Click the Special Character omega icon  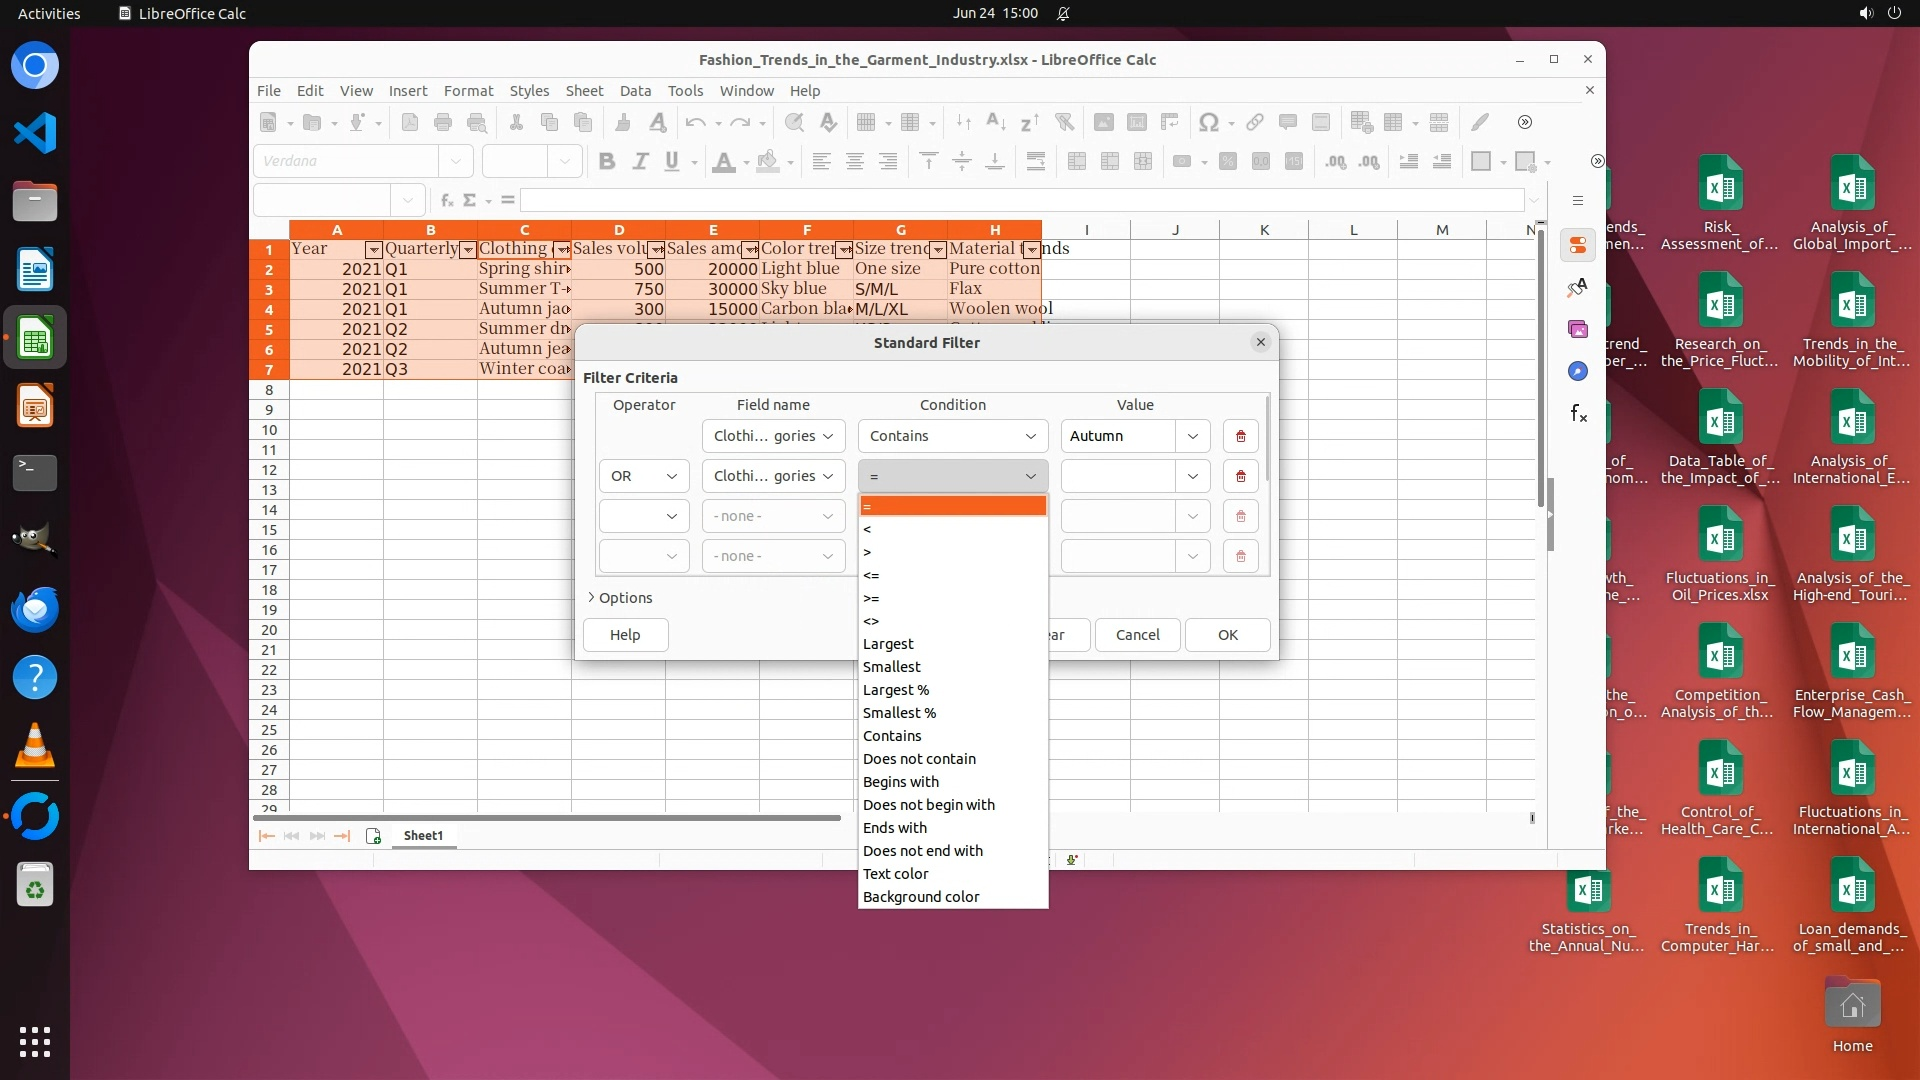1208,122
